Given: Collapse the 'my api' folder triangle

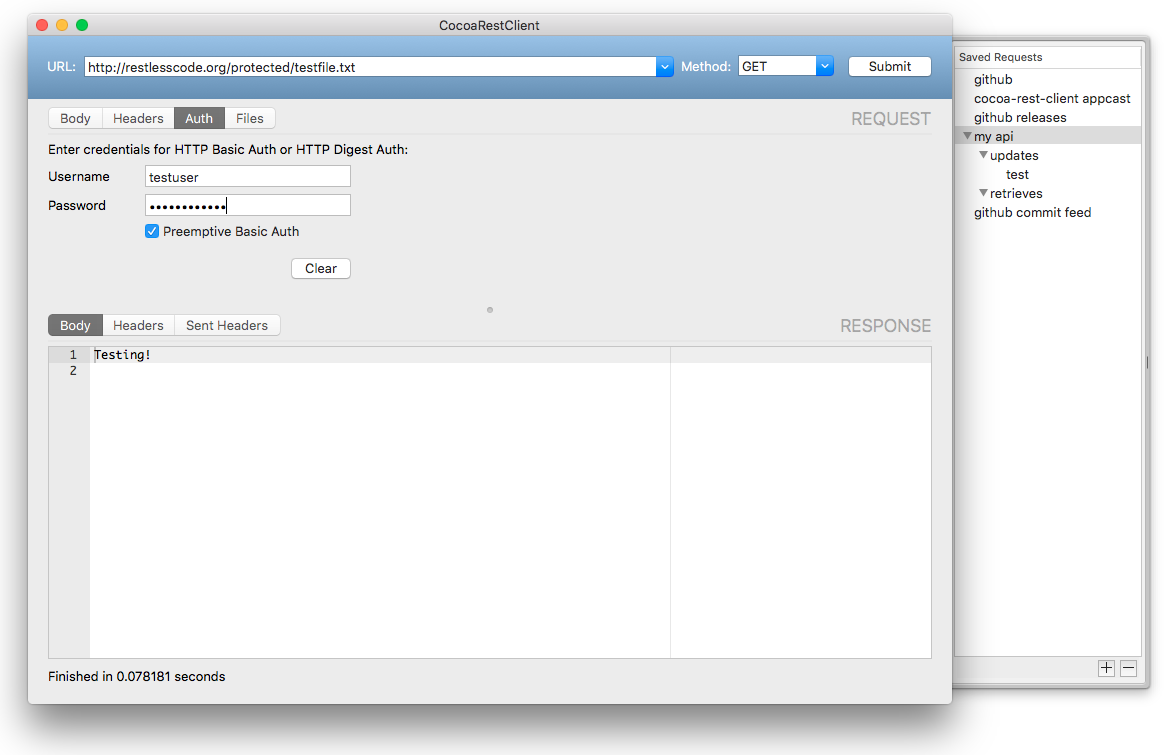Looking at the screenshot, I should tap(967, 136).
